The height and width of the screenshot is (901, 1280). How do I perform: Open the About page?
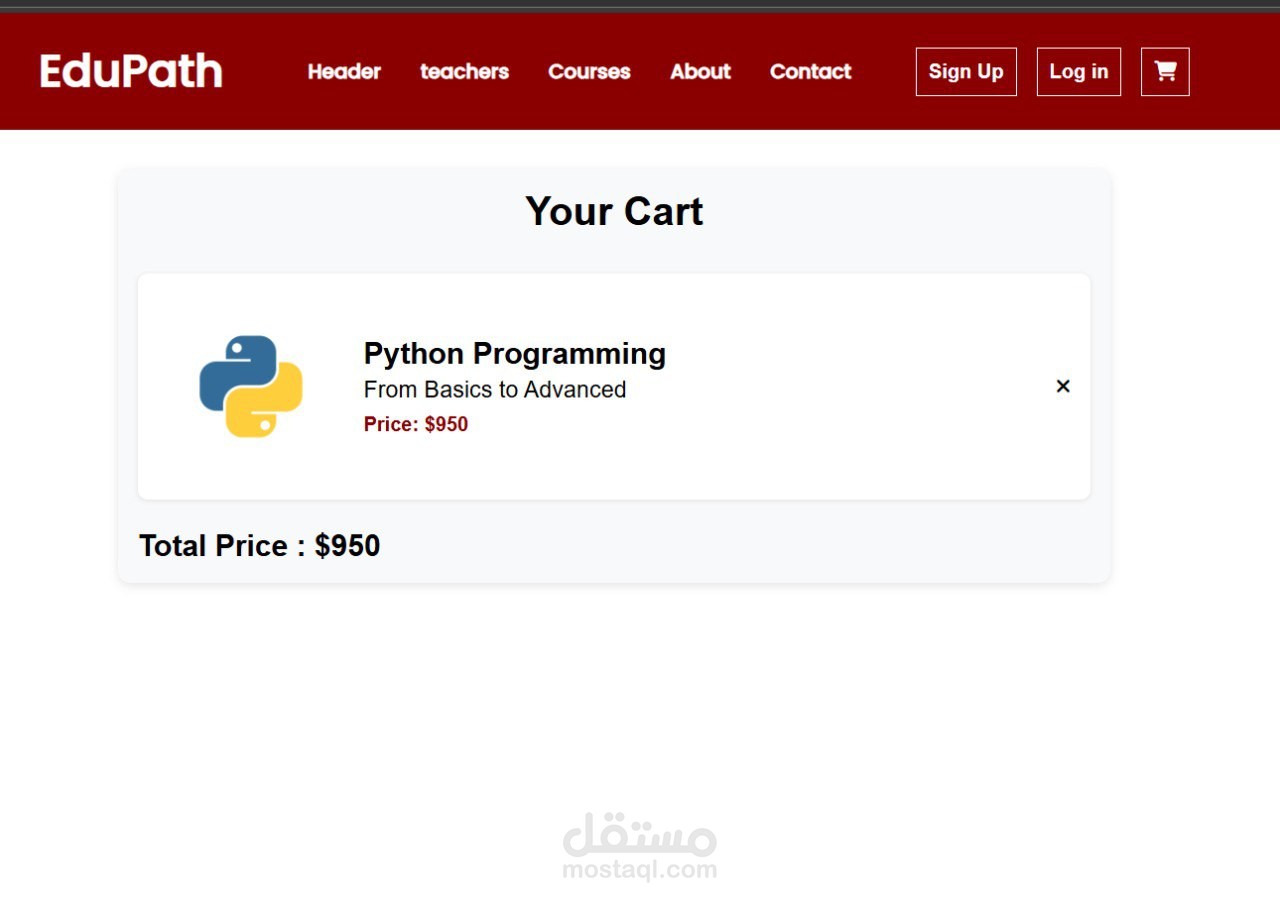[700, 72]
